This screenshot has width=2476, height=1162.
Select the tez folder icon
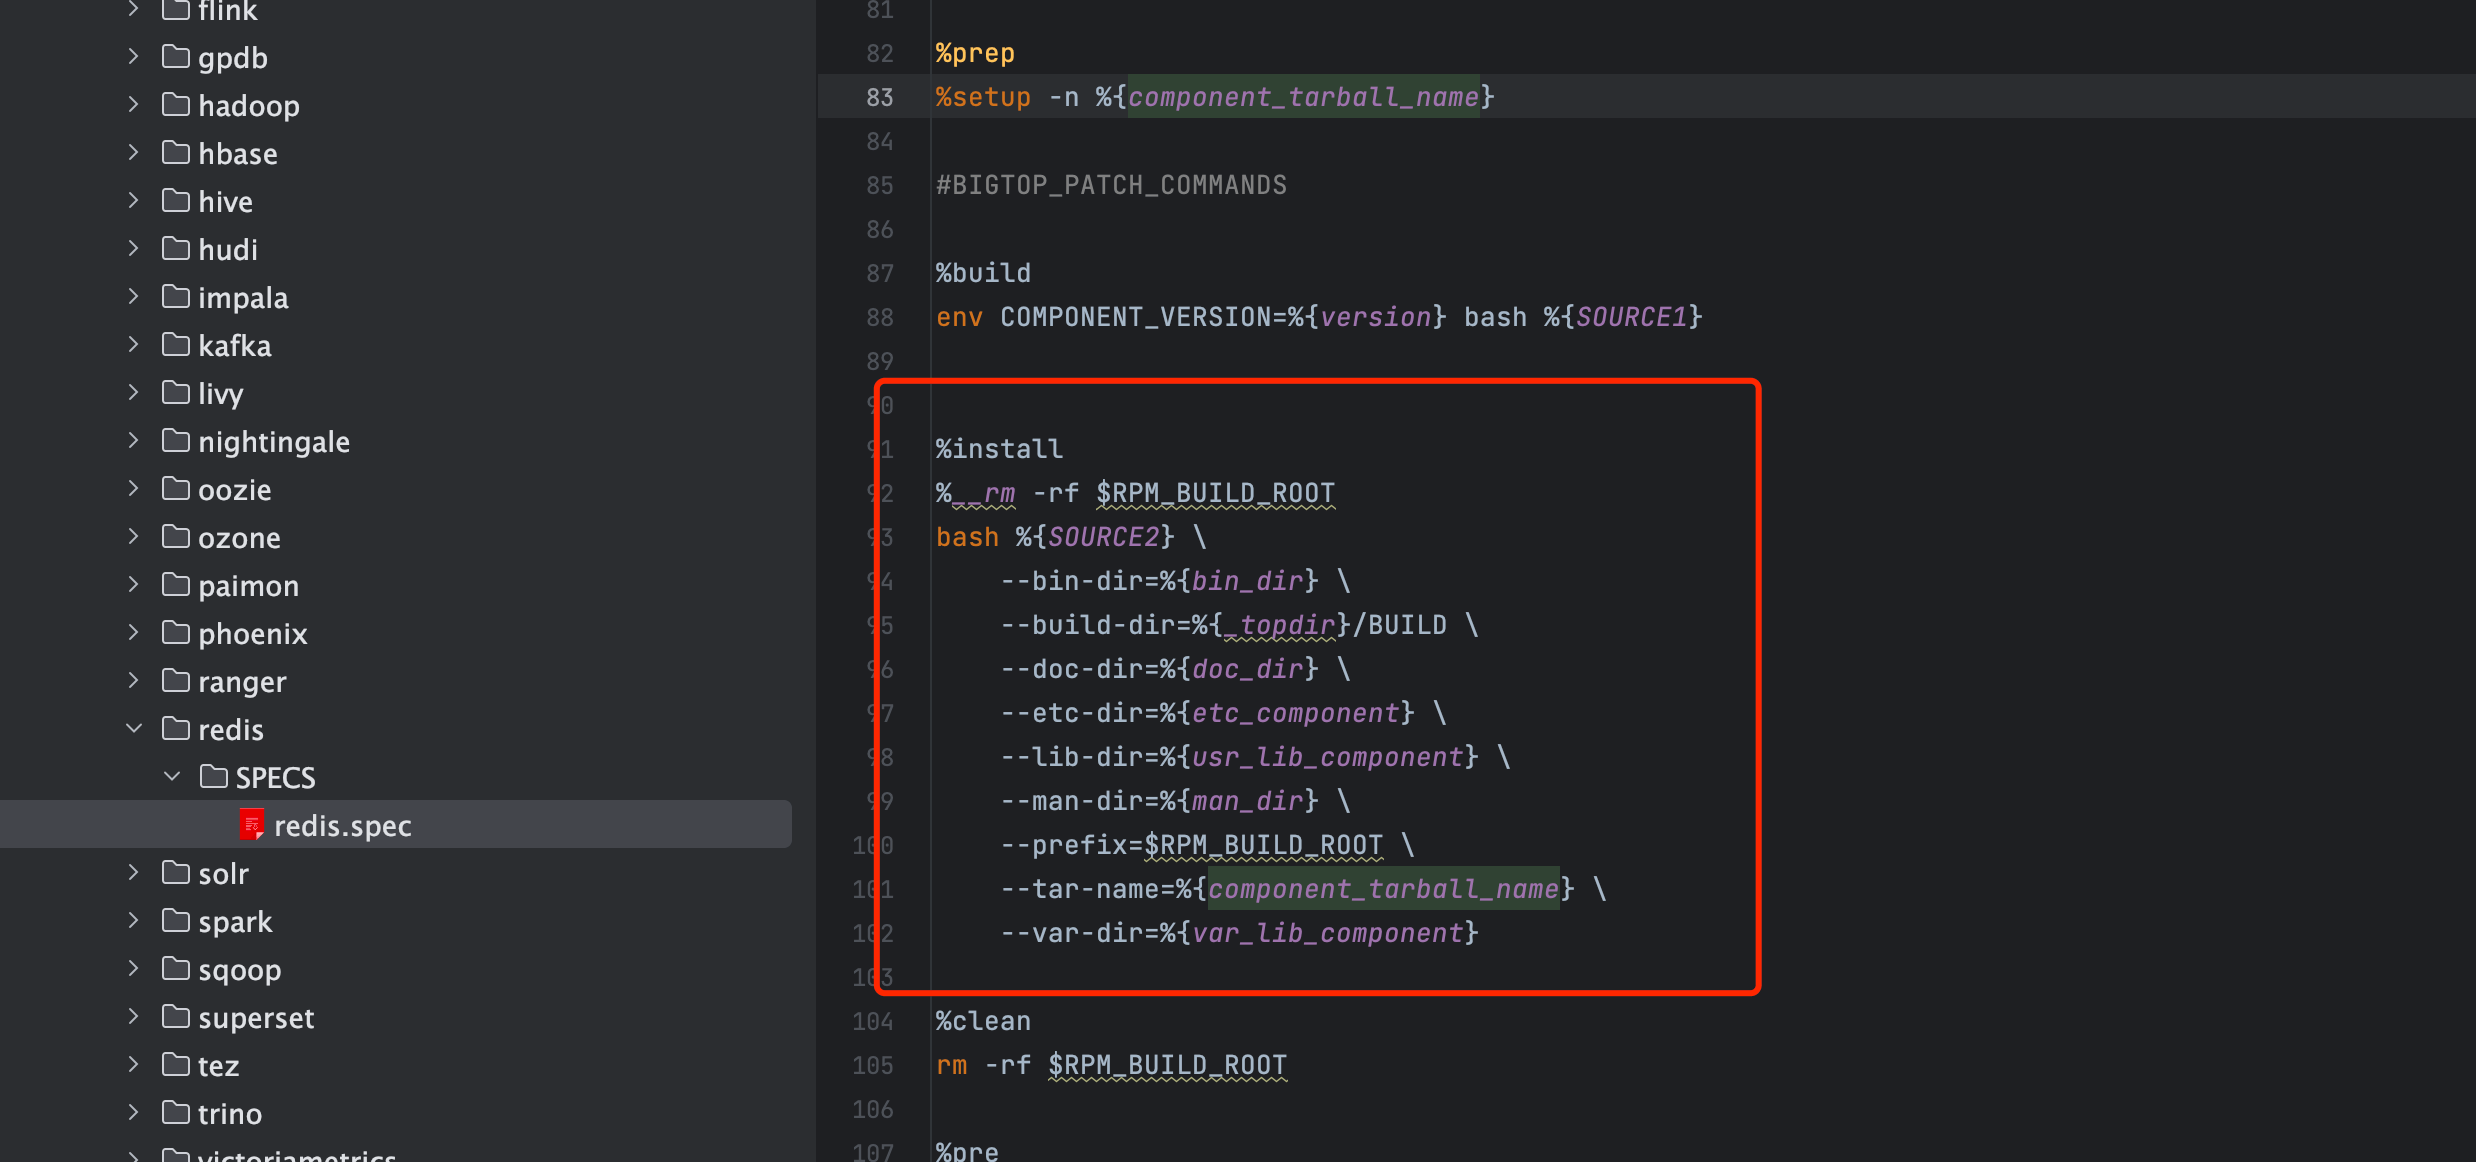click(176, 1064)
